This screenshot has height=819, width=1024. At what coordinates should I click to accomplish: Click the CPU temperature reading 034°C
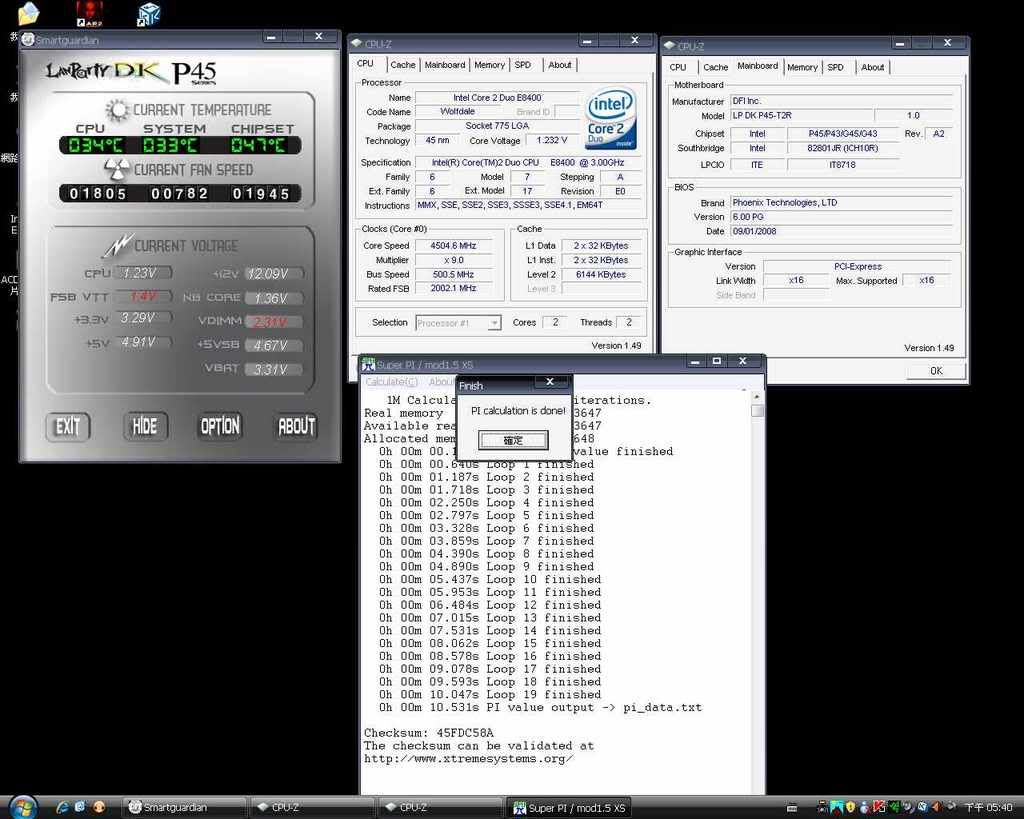click(95, 145)
